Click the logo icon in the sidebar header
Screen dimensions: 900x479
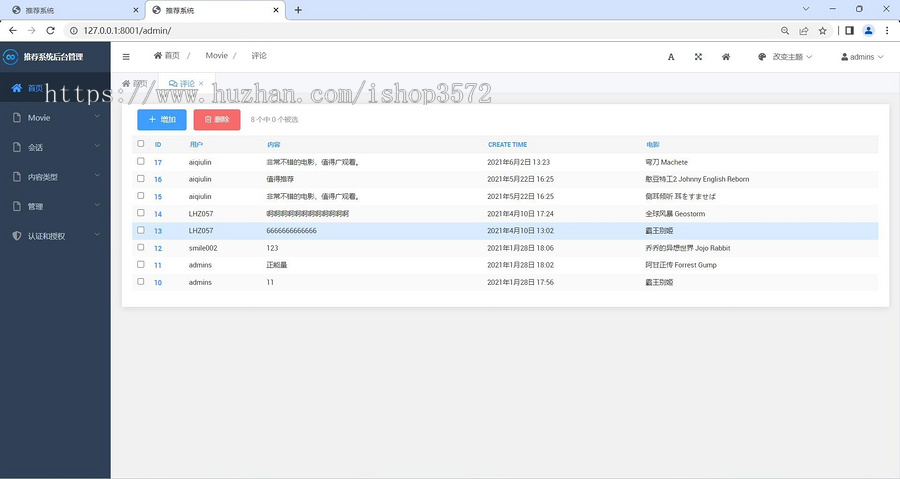tap(10, 57)
